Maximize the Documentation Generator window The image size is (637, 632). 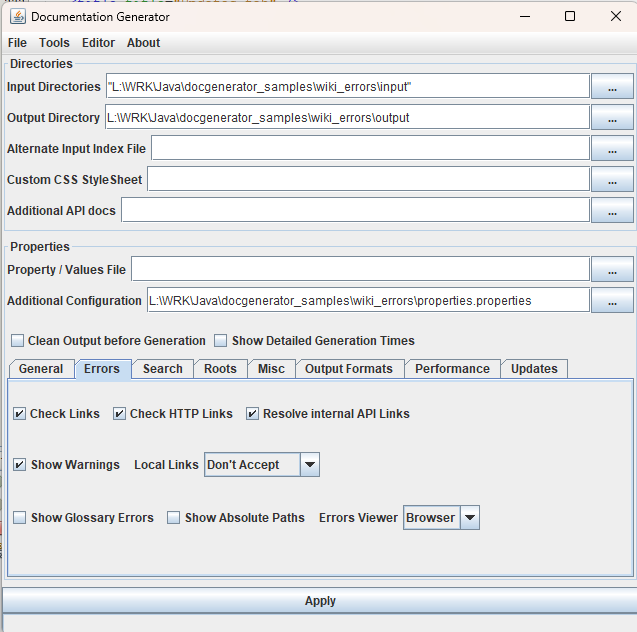click(570, 17)
